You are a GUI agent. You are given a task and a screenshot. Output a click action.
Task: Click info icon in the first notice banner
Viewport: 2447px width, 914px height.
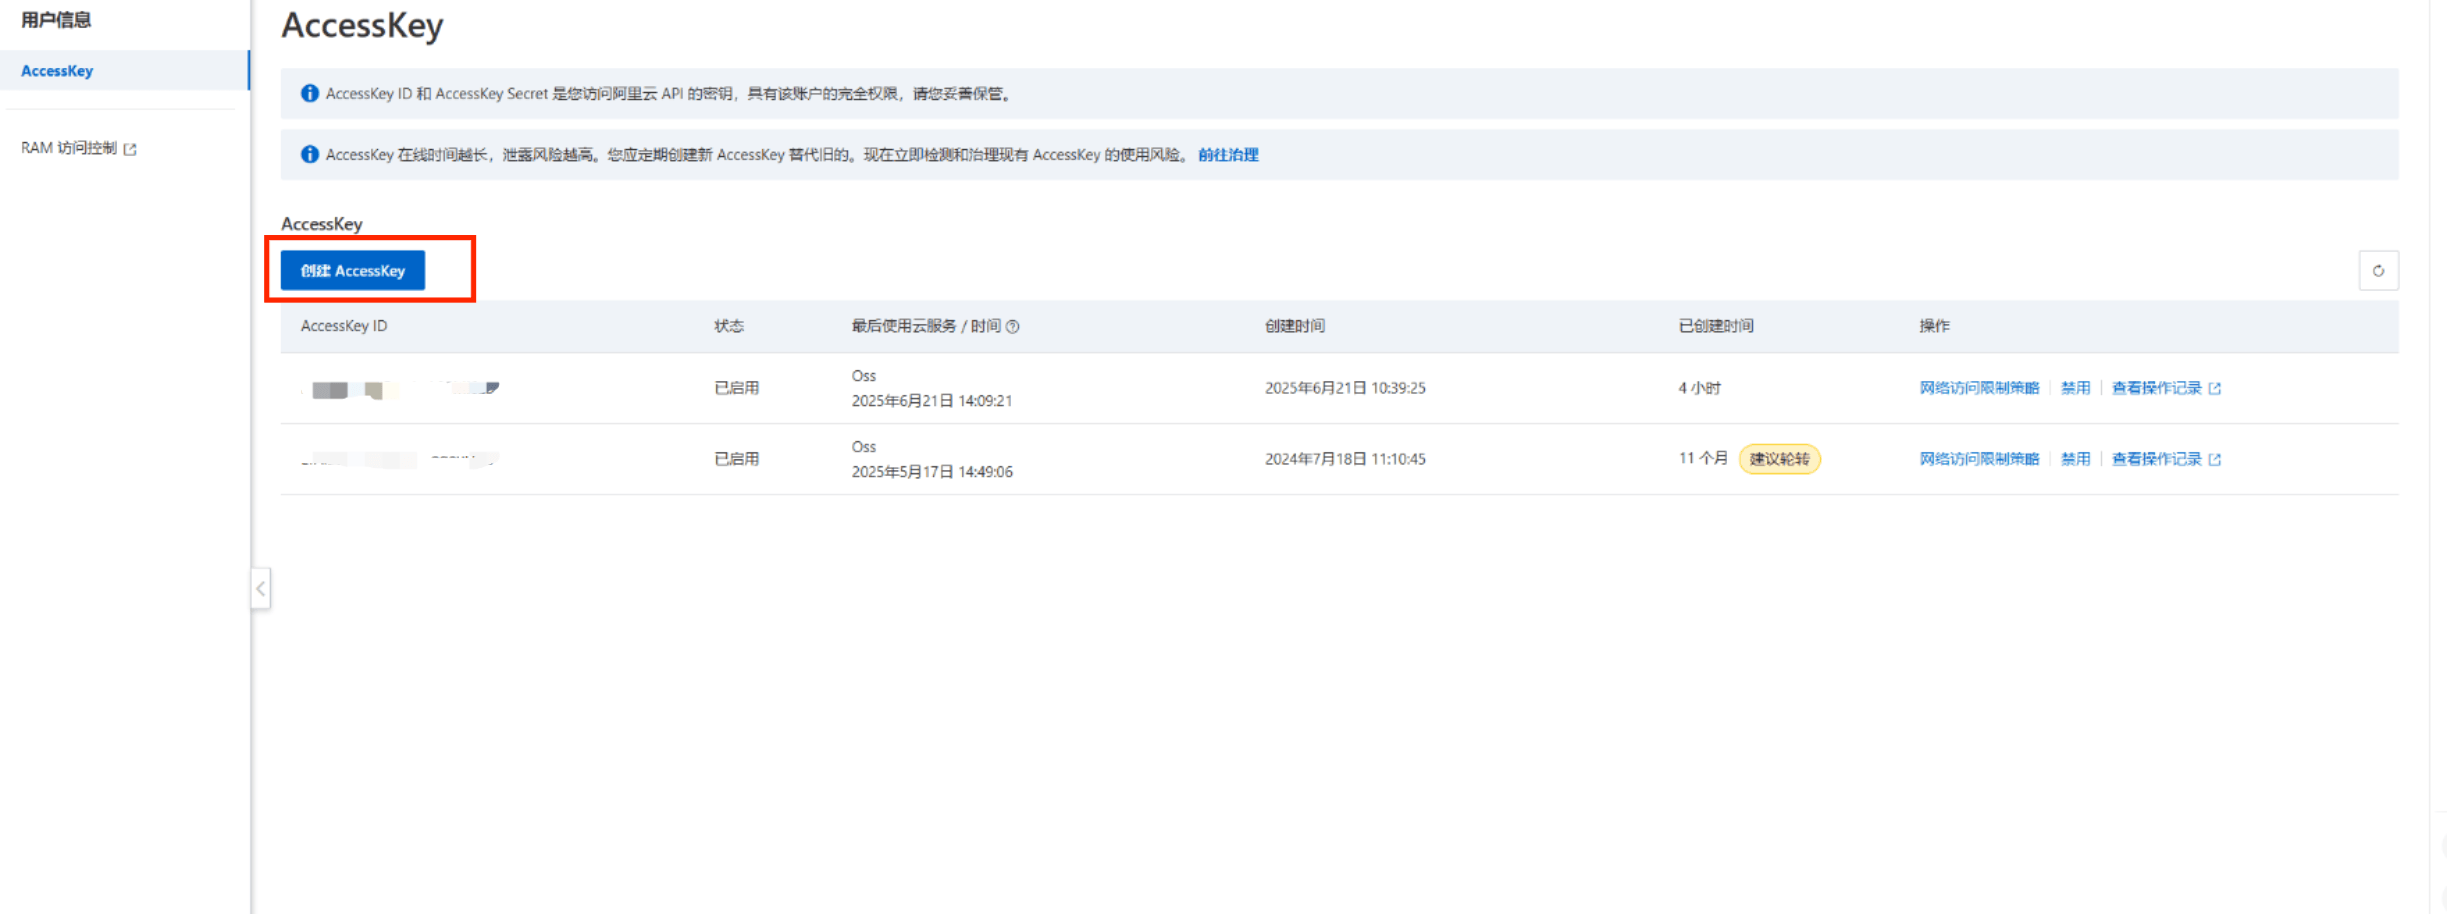point(310,94)
